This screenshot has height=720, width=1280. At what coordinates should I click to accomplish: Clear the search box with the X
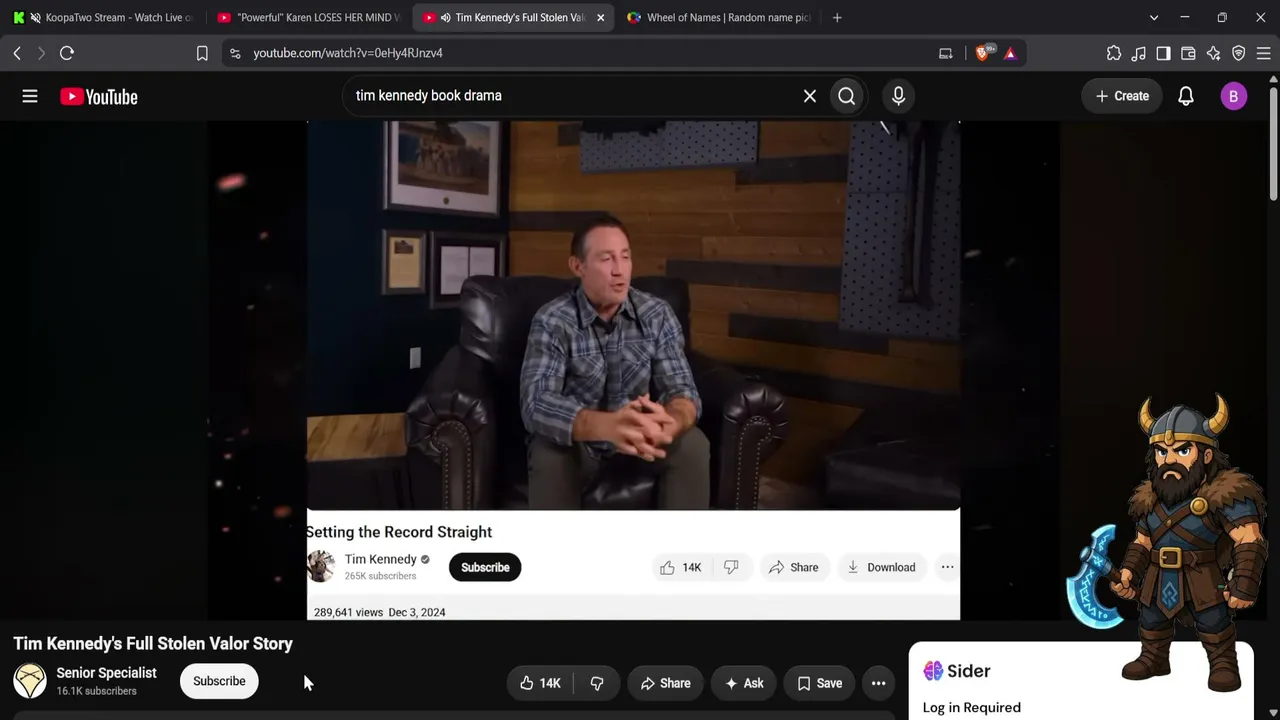coord(810,96)
